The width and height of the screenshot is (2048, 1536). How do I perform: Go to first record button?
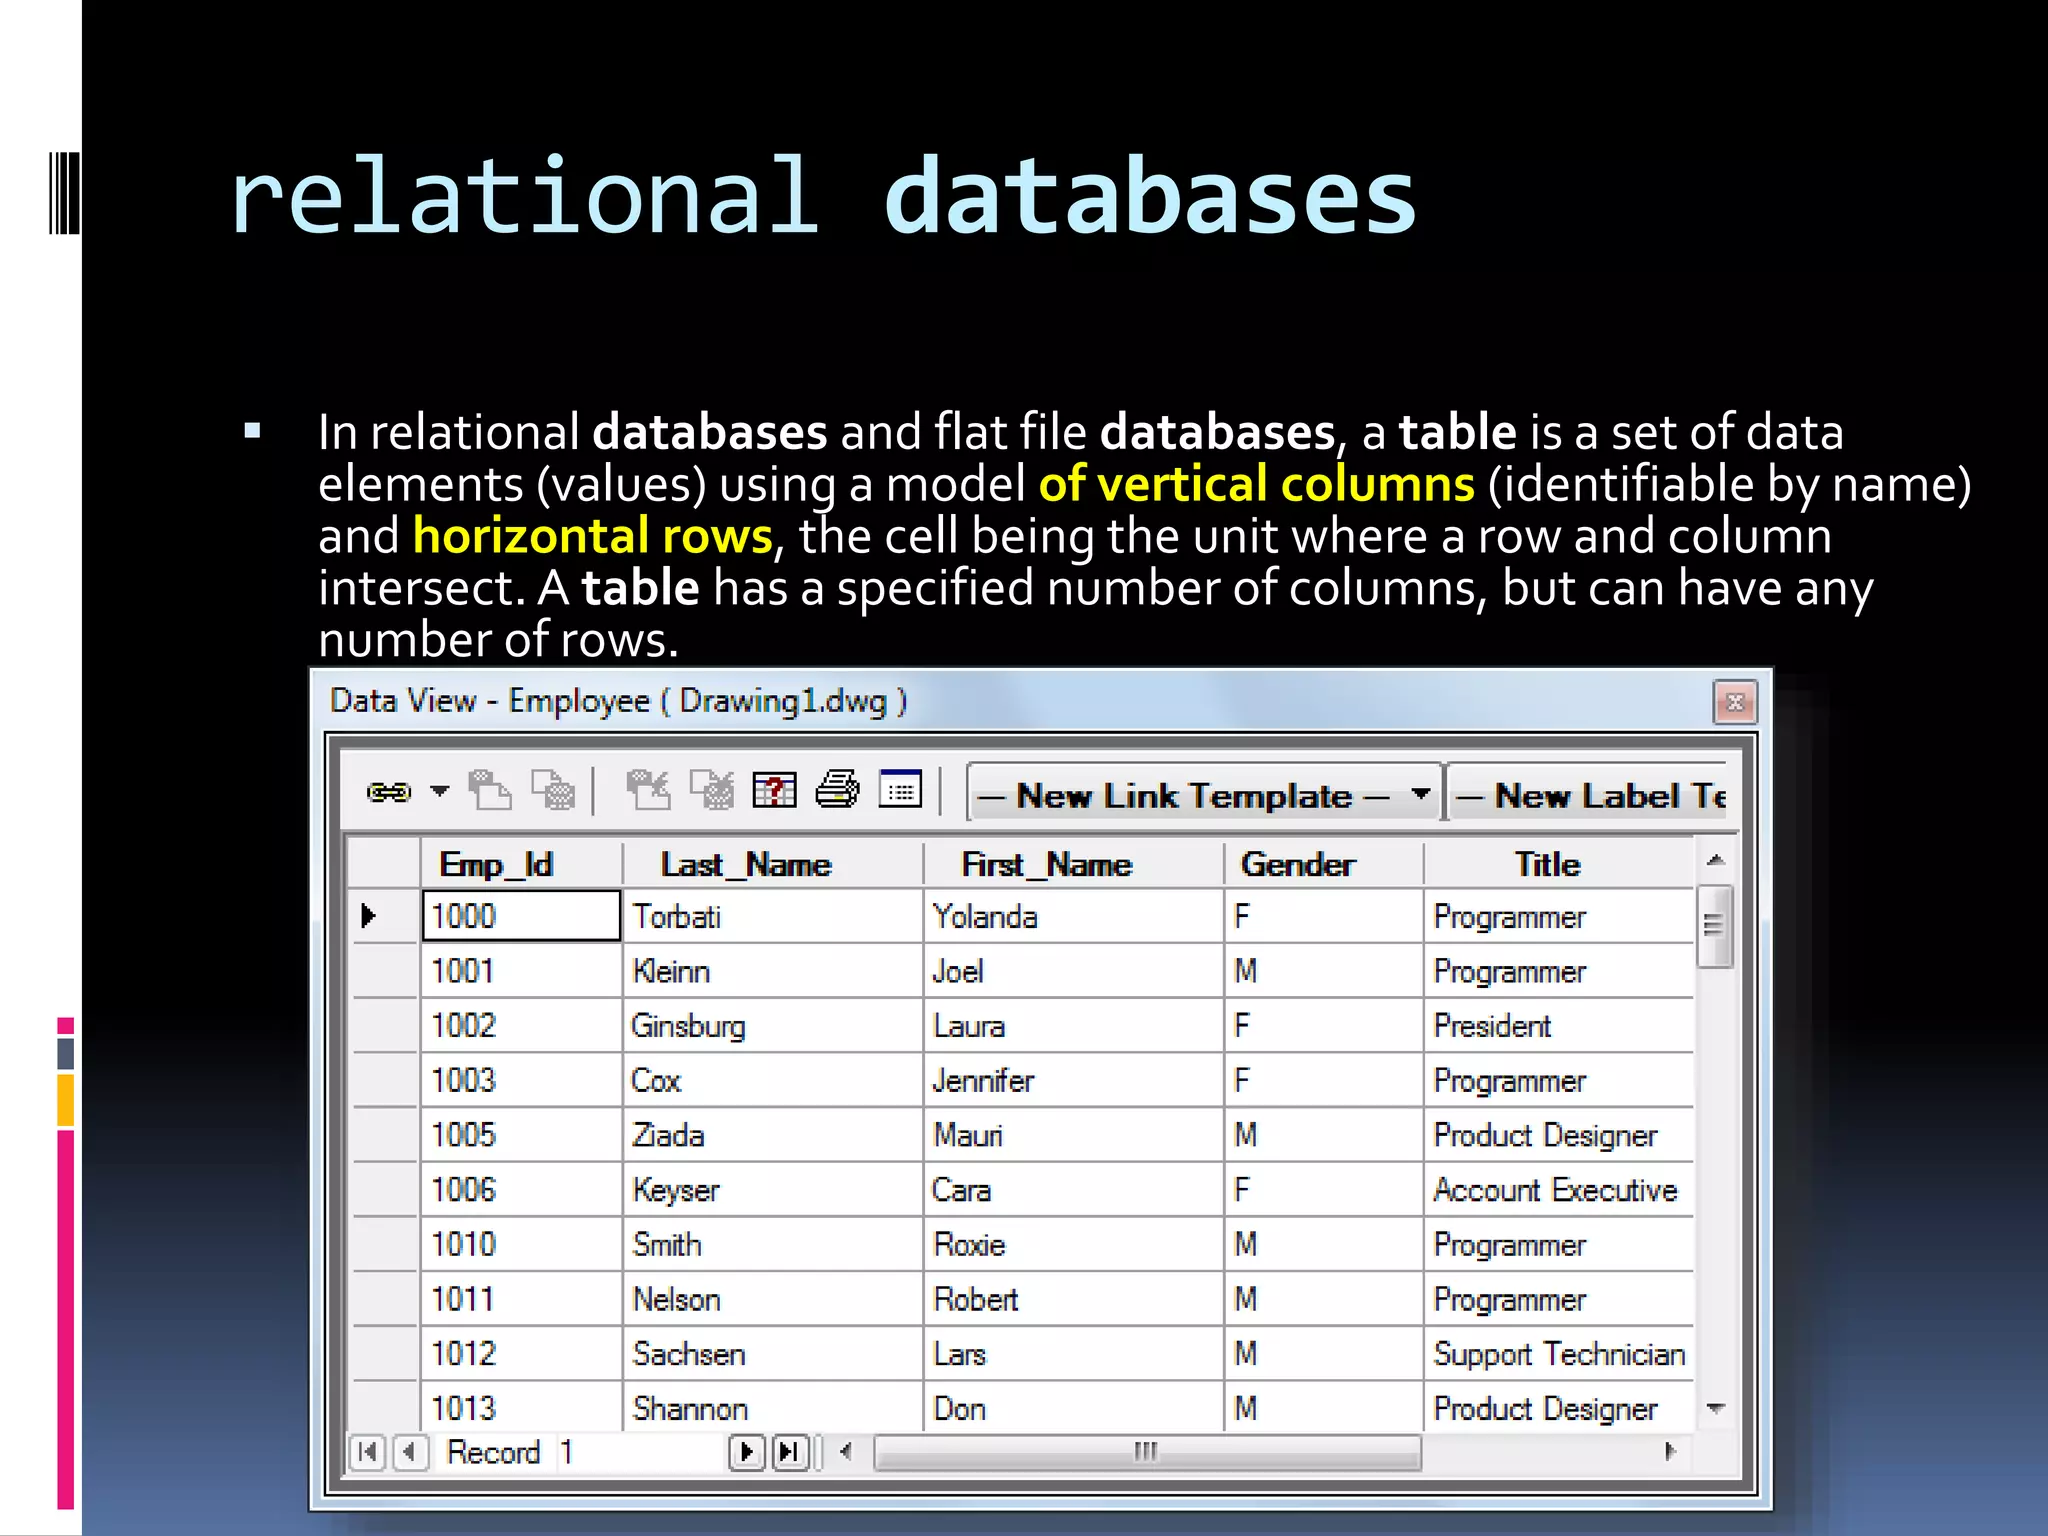[367, 1452]
